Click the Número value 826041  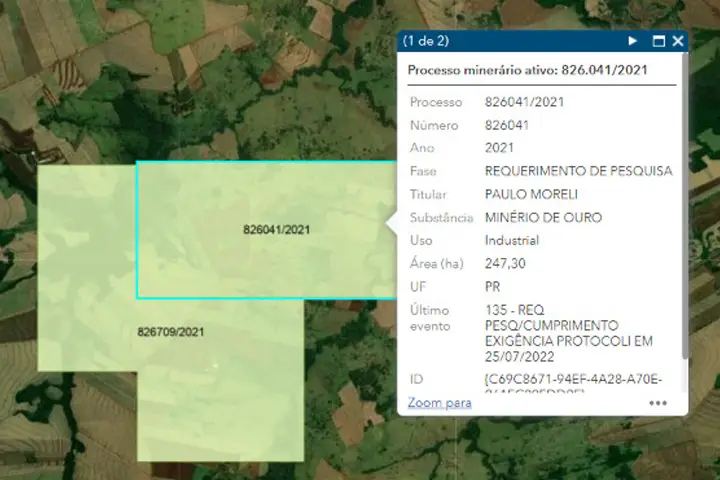[506, 126]
